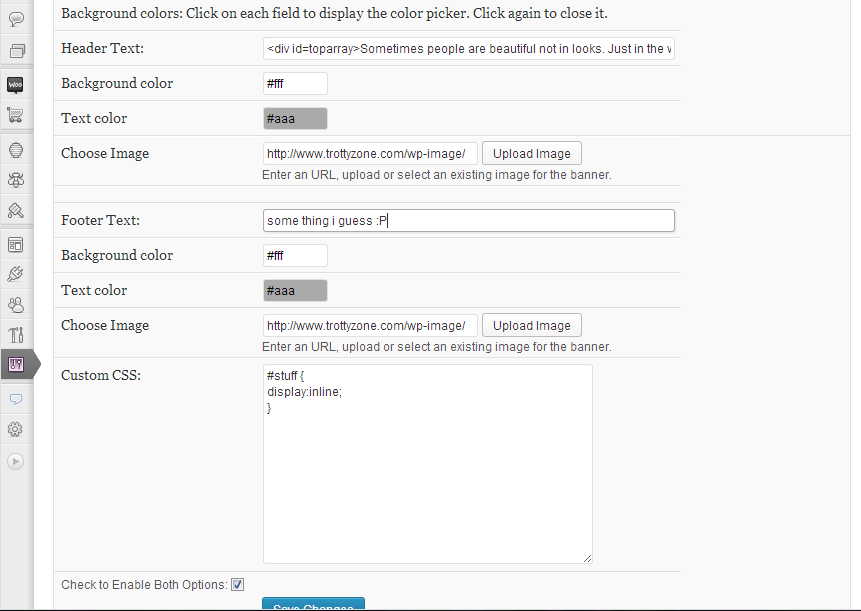The width and height of the screenshot is (861, 611).
Task: Toggle the Check to Enable Both Options checkbox
Action: click(x=237, y=585)
